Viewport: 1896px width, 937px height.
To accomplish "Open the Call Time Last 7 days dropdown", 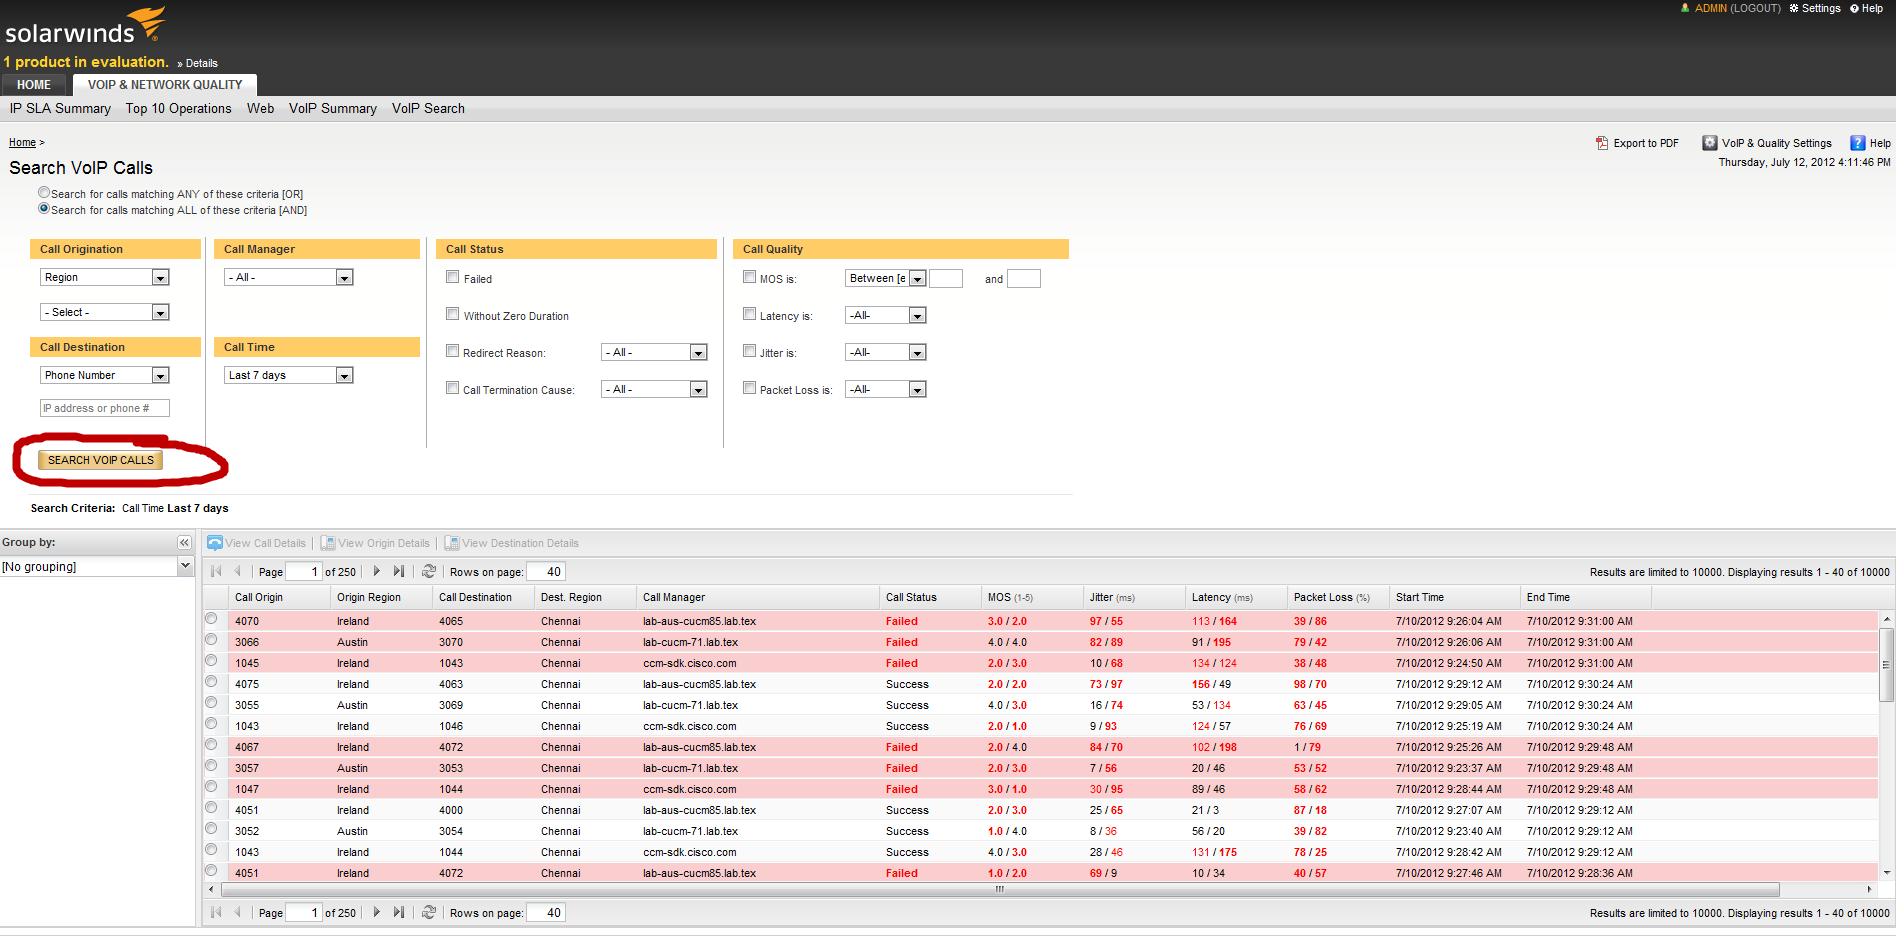I will 289,375.
